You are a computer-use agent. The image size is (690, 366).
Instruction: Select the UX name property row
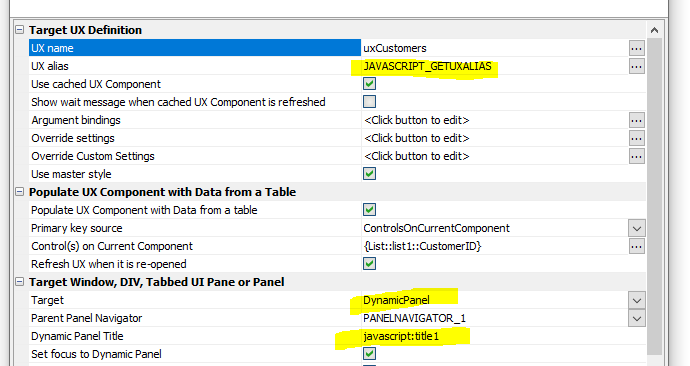coord(195,48)
